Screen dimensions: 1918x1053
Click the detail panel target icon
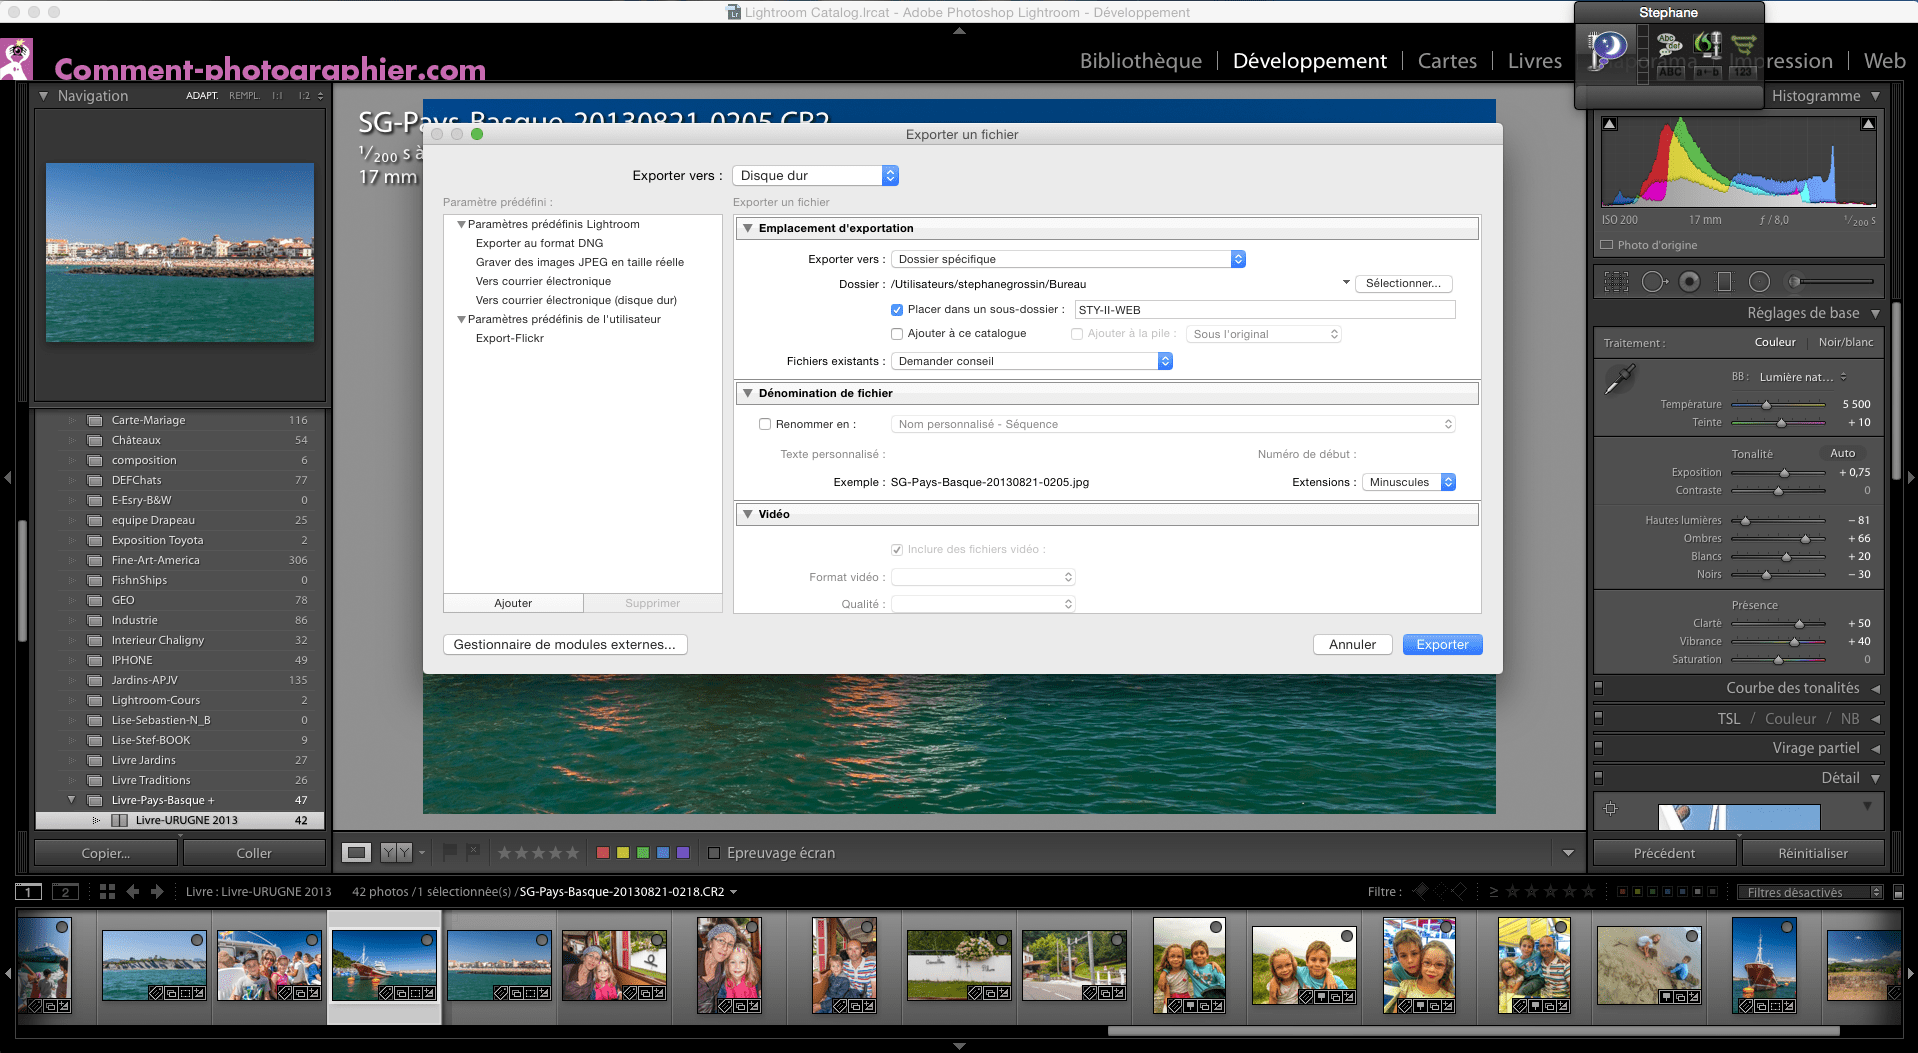1611,808
